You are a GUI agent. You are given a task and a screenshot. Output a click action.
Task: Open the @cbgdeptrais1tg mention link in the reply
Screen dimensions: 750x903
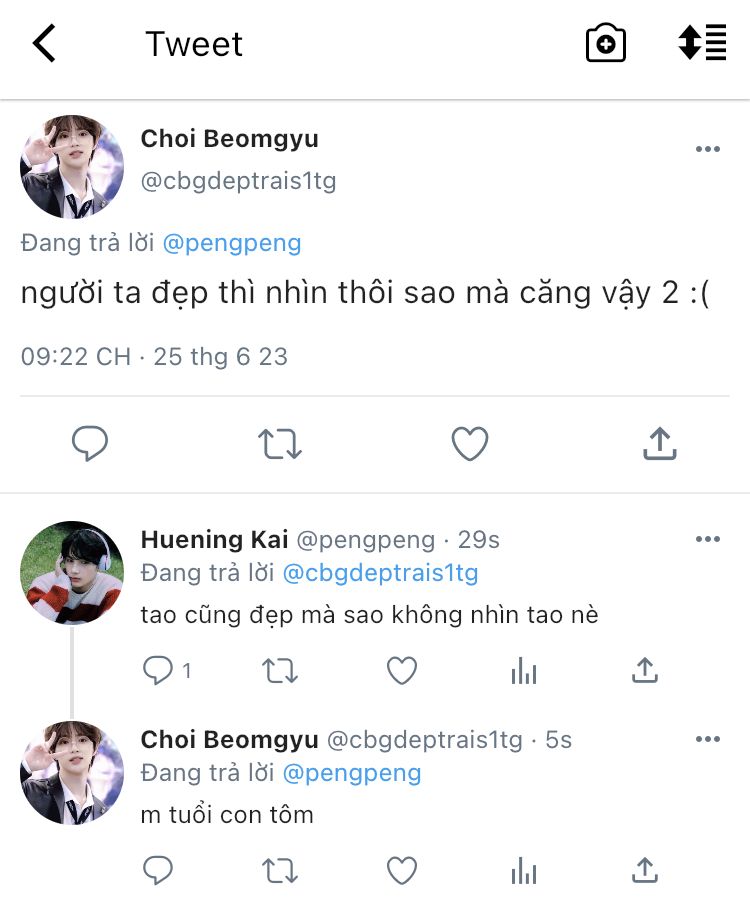coord(380,573)
